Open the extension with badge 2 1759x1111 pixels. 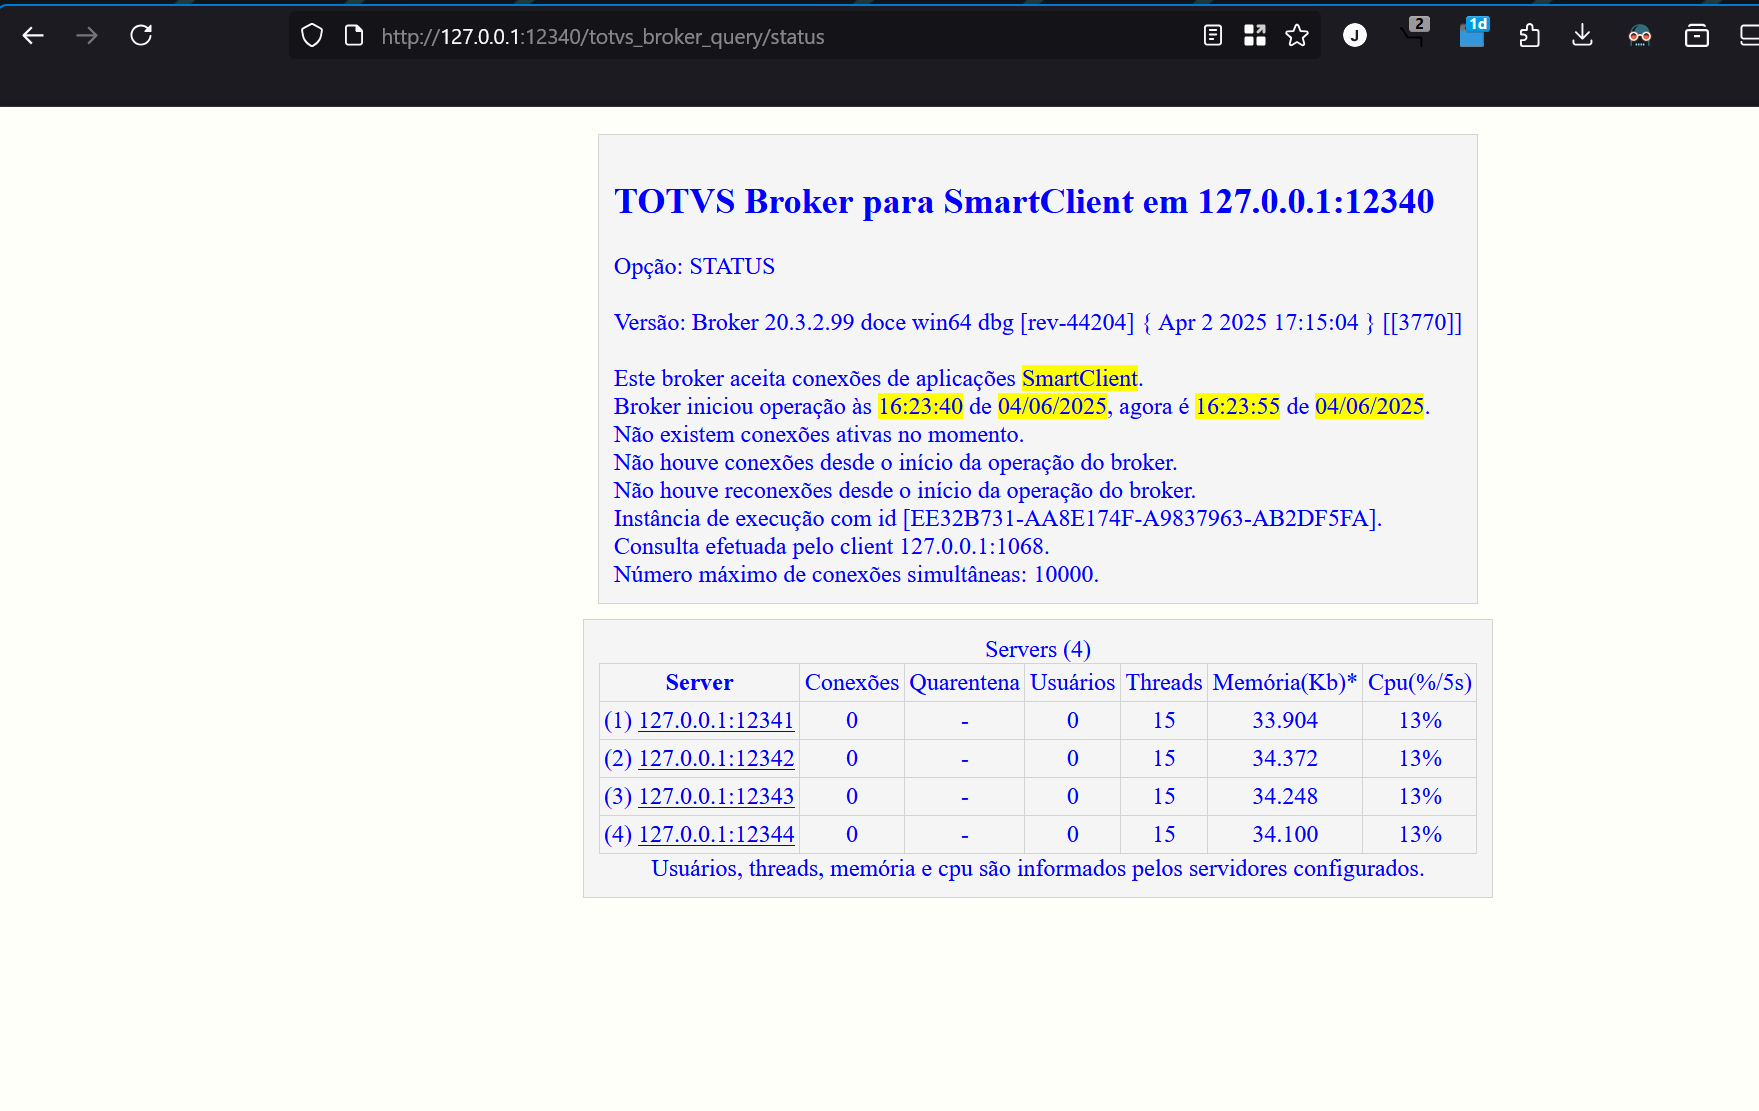click(x=1415, y=32)
